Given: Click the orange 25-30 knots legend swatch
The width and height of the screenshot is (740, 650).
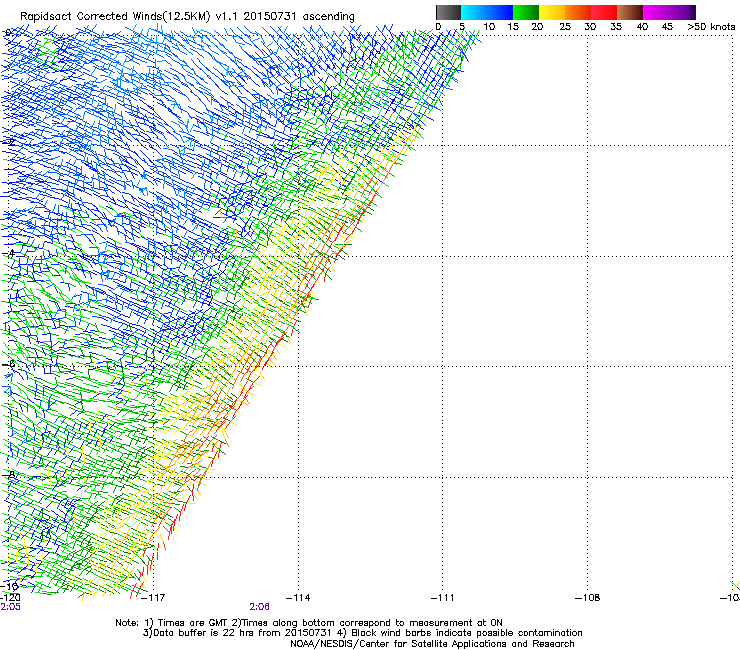Looking at the screenshot, I should click(578, 12).
